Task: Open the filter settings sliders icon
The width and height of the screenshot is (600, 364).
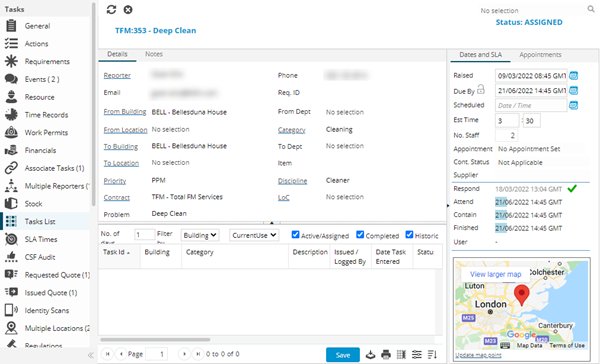Action: [x=417, y=354]
